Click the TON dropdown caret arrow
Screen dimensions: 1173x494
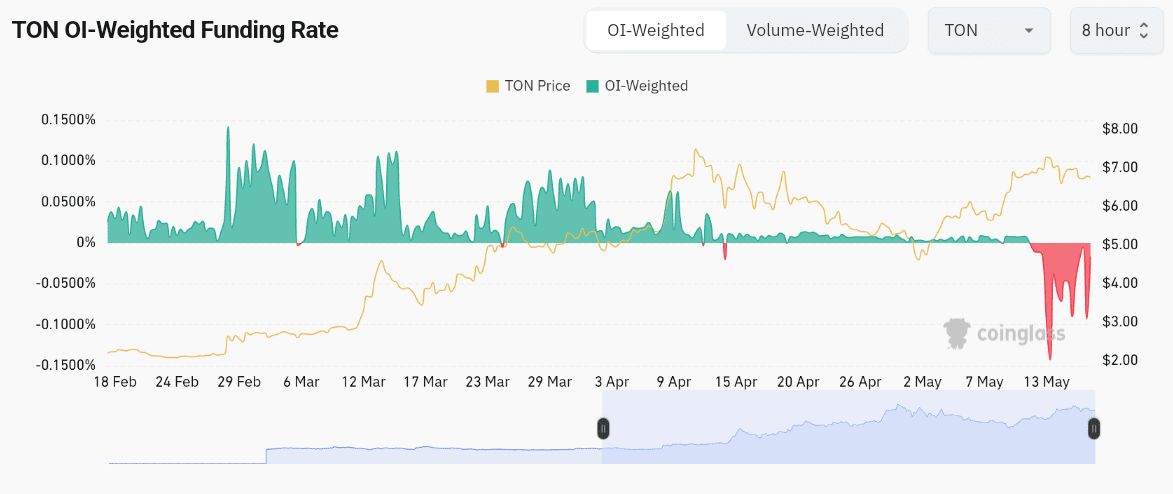1029,31
